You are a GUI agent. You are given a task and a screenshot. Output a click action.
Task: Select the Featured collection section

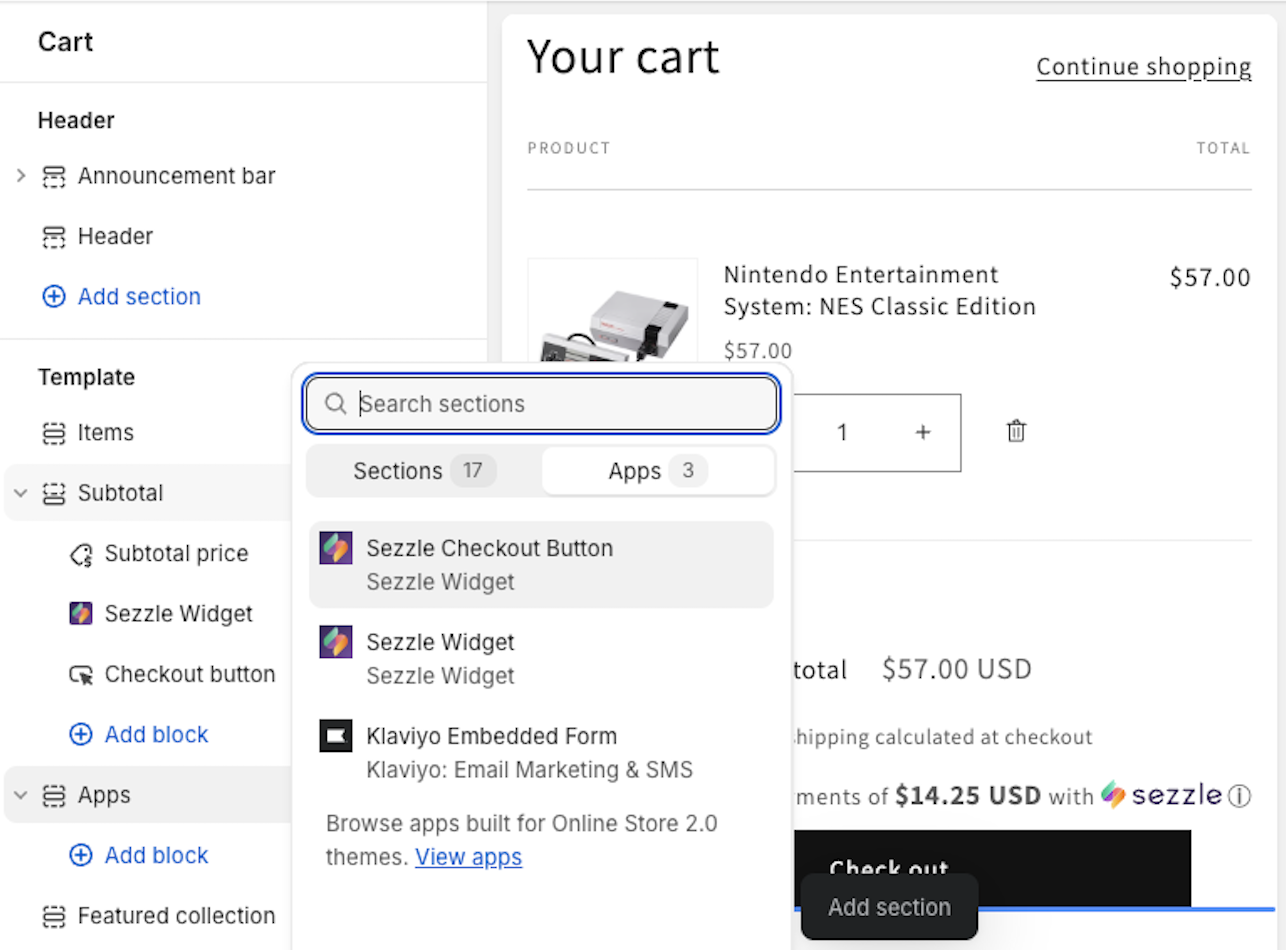(176, 916)
